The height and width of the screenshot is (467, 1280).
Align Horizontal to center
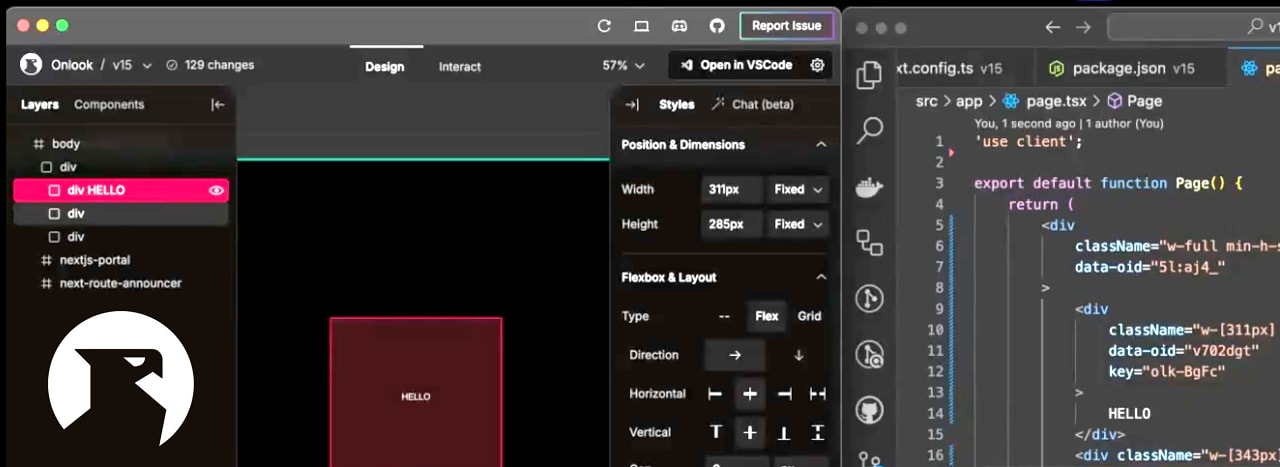click(750, 394)
